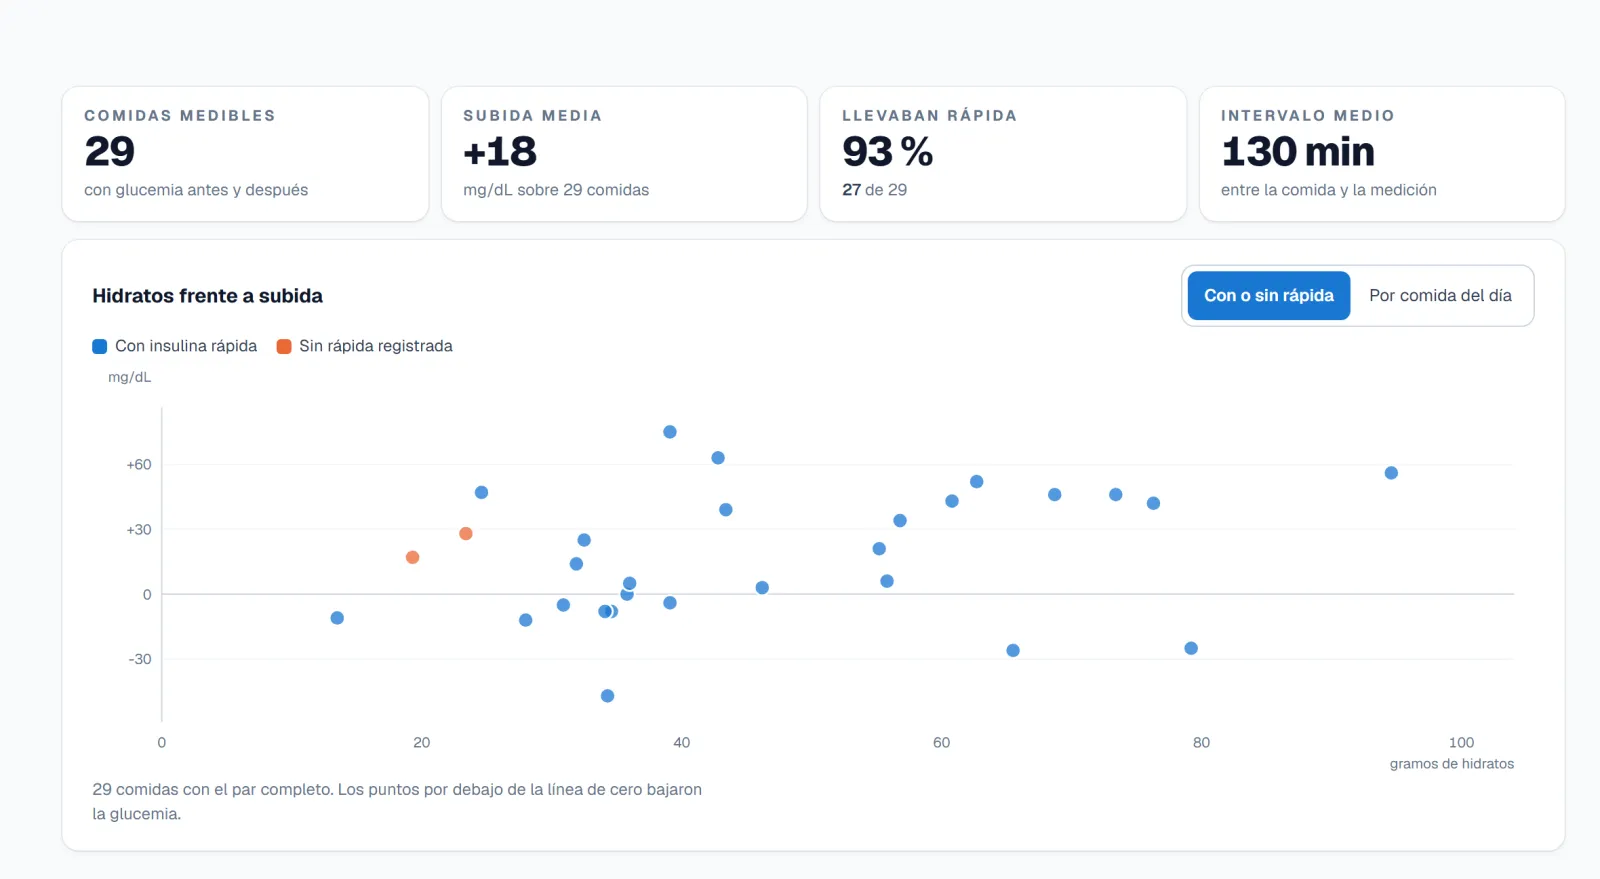Image resolution: width=1600 pixels, height=879 pixels.
Task: Click "entre la comida y la medición" subtitle
Action: 1329,190
